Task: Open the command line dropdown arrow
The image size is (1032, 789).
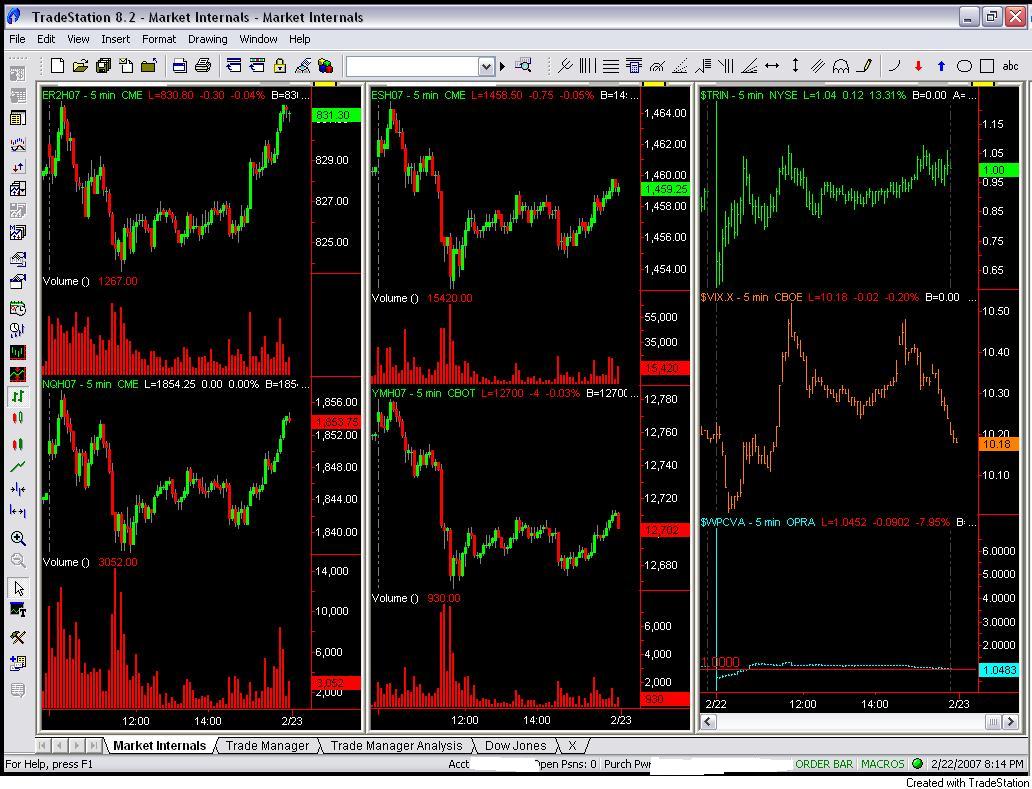Action: pyautogui.click(x=486, y=66)
